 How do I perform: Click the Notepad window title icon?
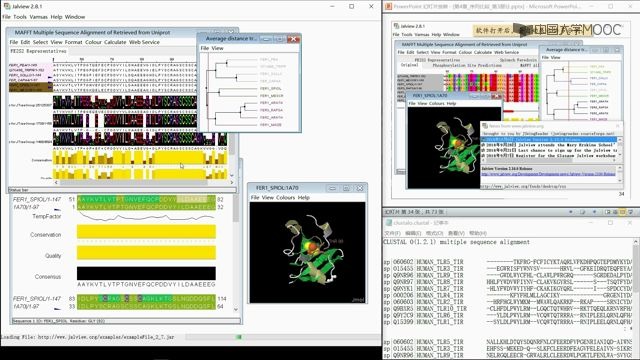coord(389,223)
